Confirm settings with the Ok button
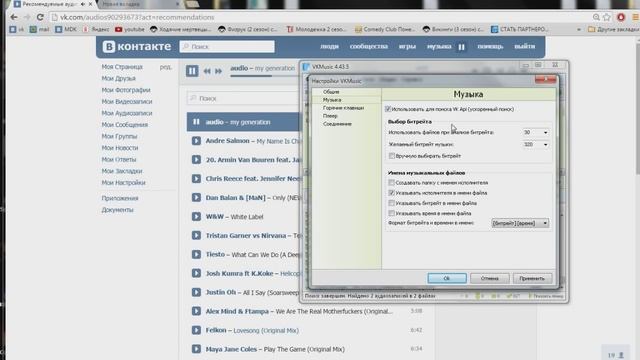This screenshot has width=640, height=360. (x=447, y=278)
